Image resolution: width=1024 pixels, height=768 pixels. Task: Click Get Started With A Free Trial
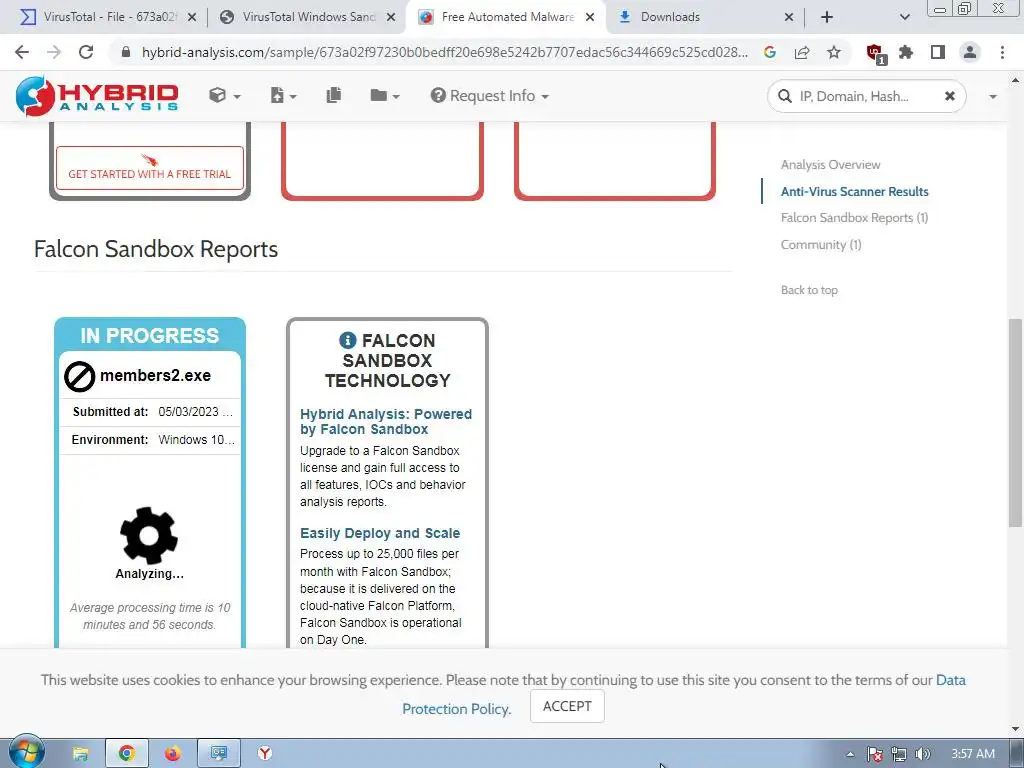(x=150, y=168)
